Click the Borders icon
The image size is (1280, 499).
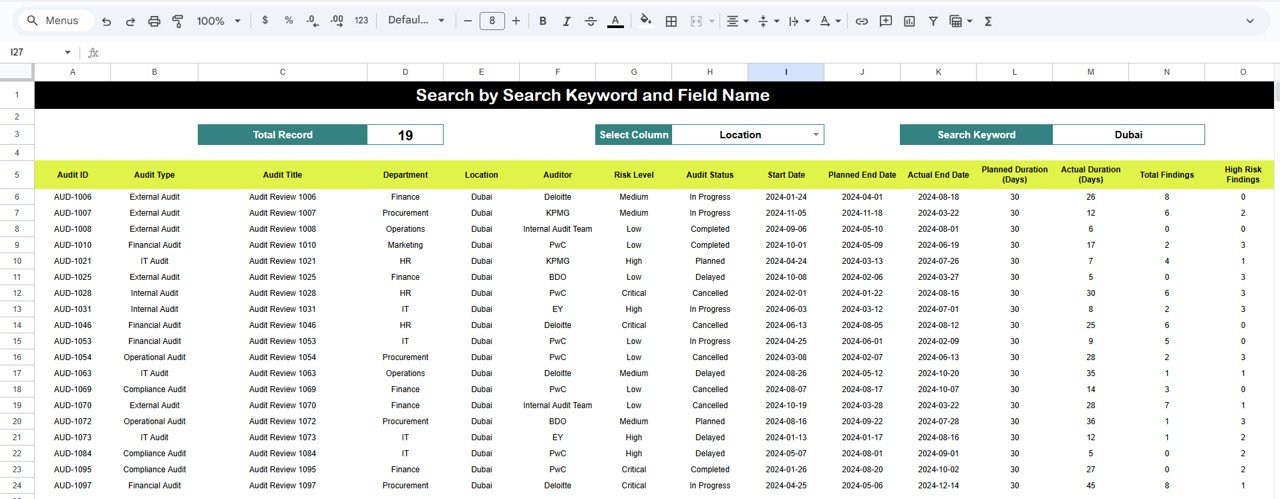(671, 21)
